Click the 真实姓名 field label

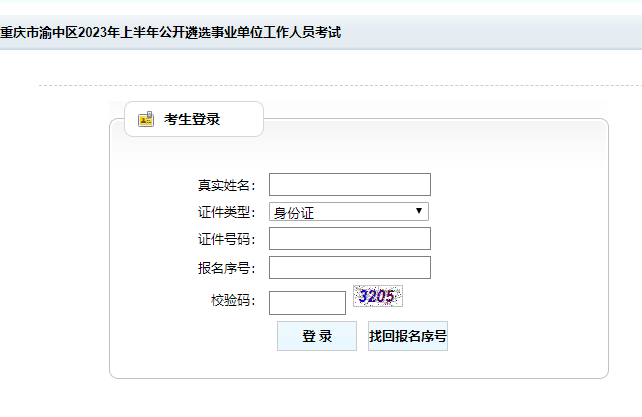click(226, 186)
